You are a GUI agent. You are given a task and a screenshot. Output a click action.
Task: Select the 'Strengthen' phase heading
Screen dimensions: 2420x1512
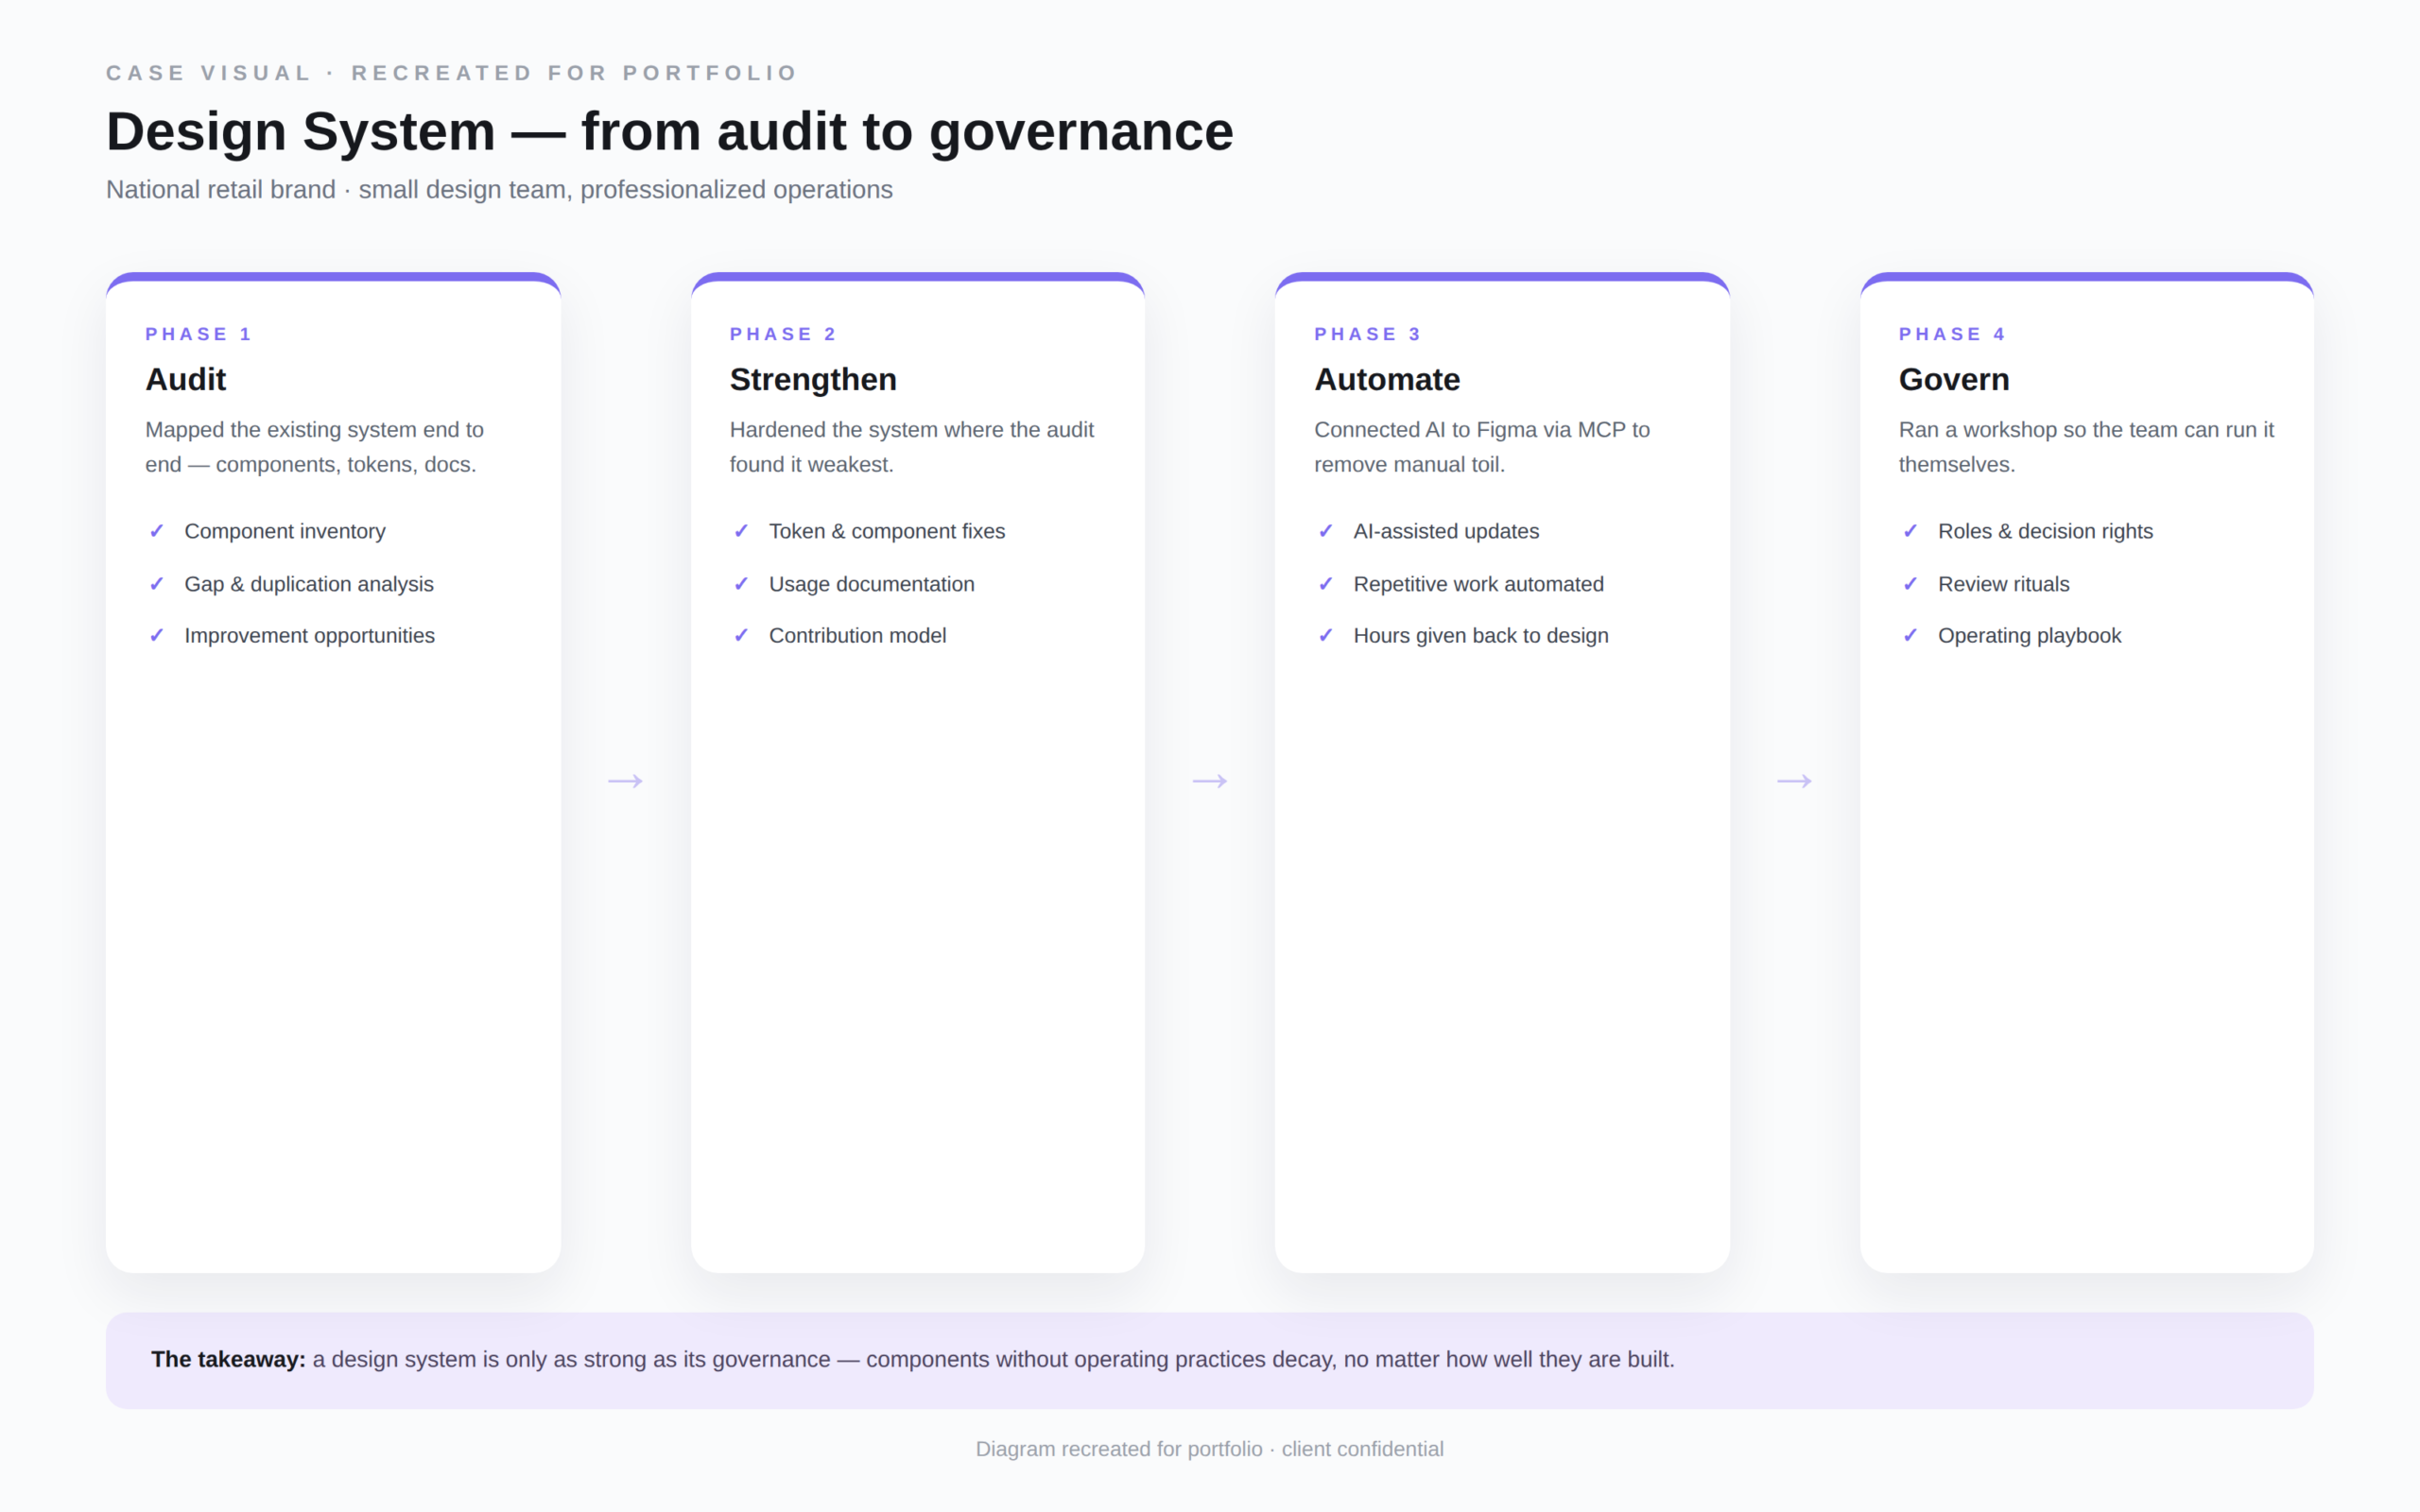tap(813, 380)
